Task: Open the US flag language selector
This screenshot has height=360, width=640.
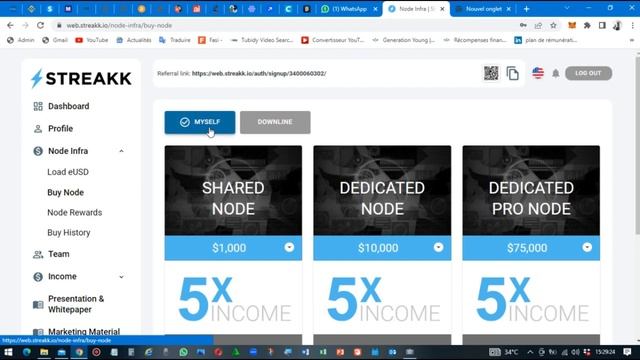Action: 538,73
